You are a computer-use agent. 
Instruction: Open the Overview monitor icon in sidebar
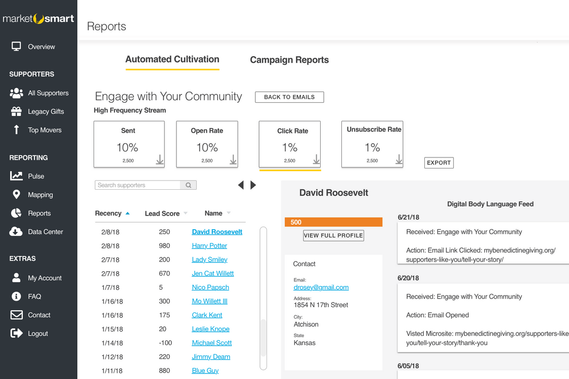click(x=16, y=46)
